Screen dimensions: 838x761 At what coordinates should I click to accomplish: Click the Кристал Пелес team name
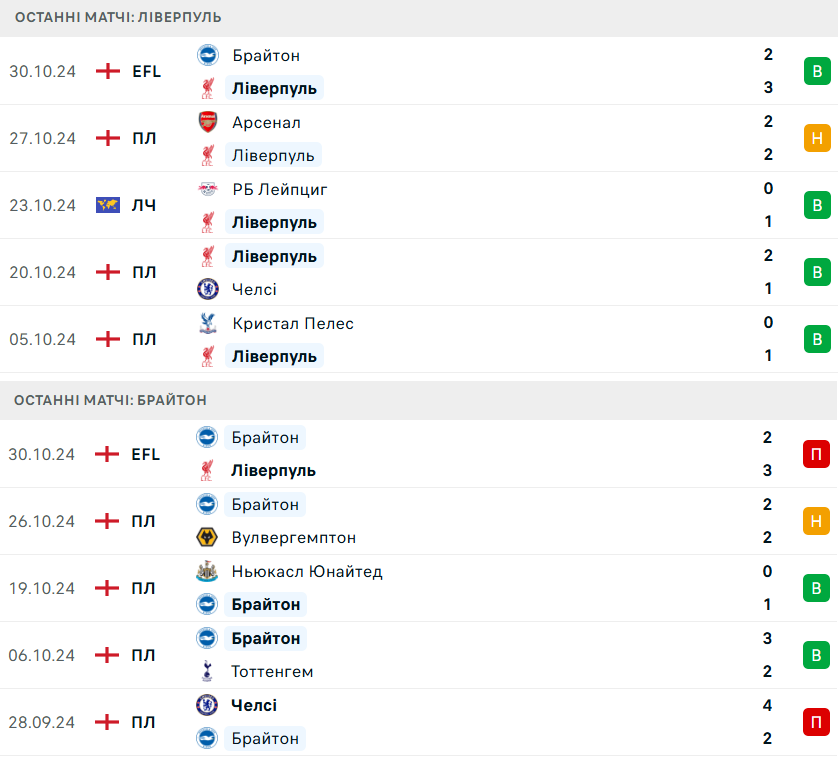tap(293, 323)
